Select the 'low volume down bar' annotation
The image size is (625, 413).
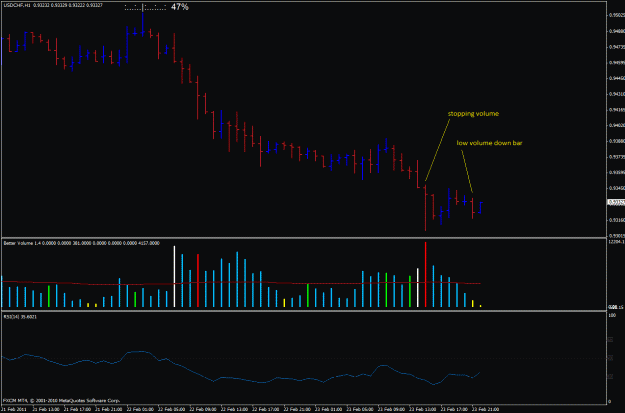(x=489, y=143)
